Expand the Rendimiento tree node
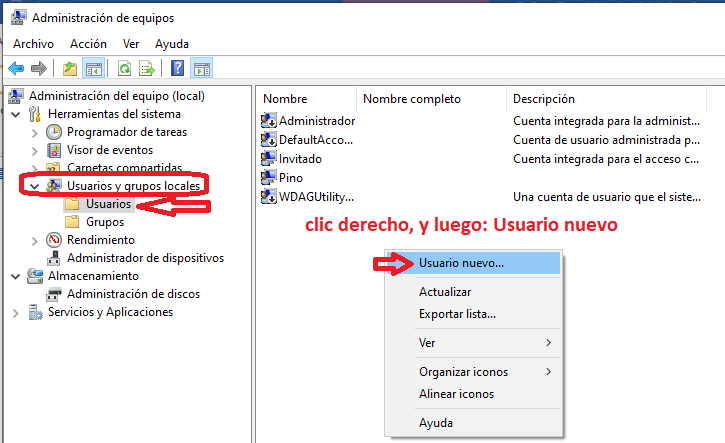This screenshot has width=725, height=443. 35,241
